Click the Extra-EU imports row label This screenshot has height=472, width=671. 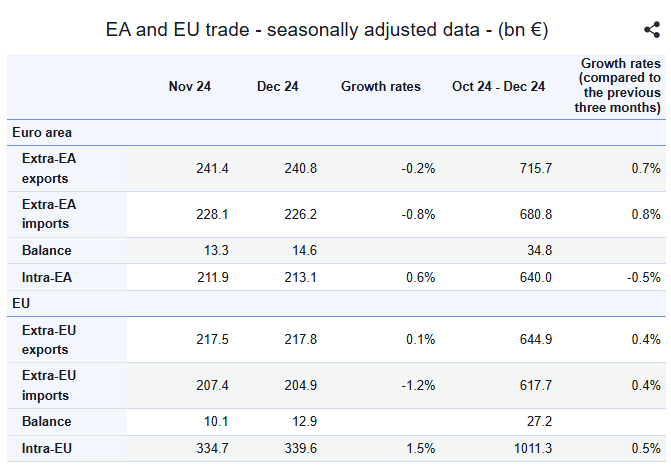(x=49, y=385)
